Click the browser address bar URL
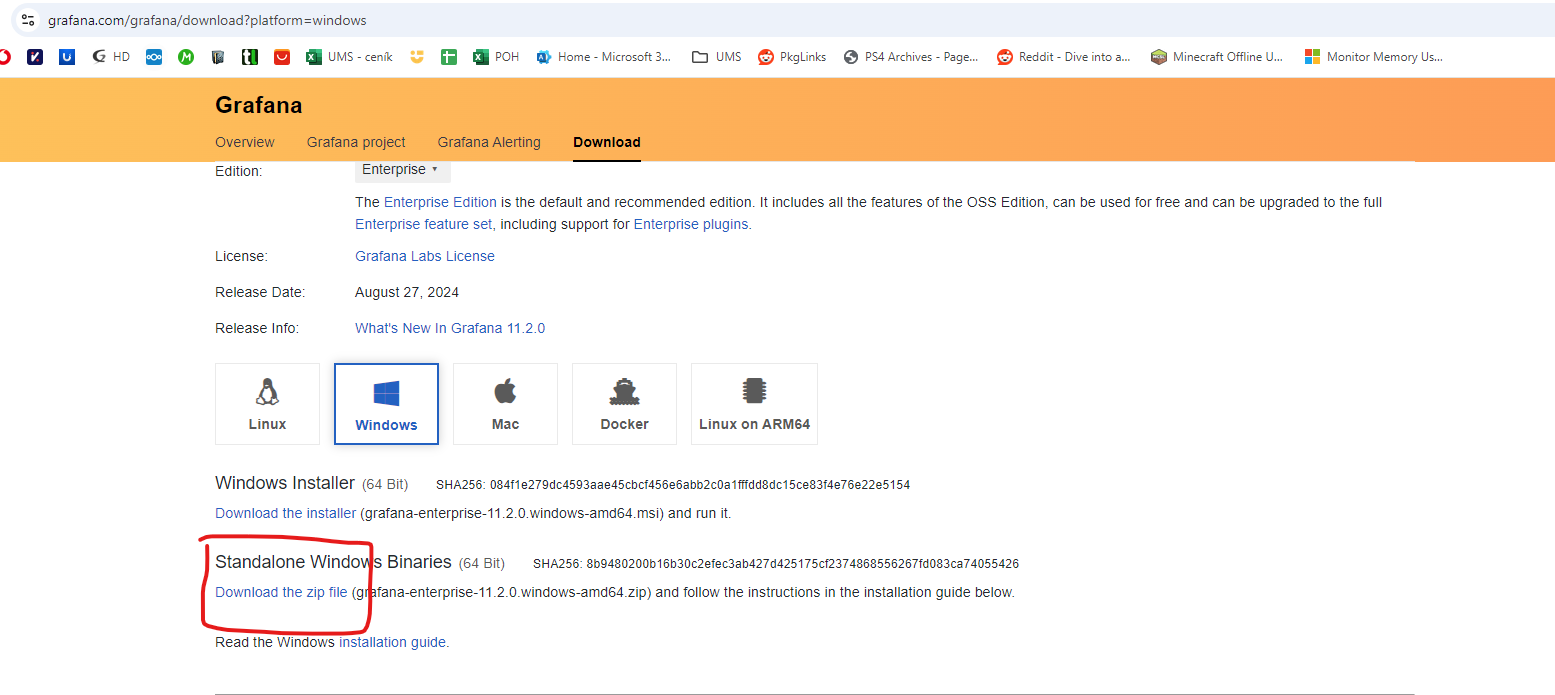1555x695 pixels. tap(207, 20)
